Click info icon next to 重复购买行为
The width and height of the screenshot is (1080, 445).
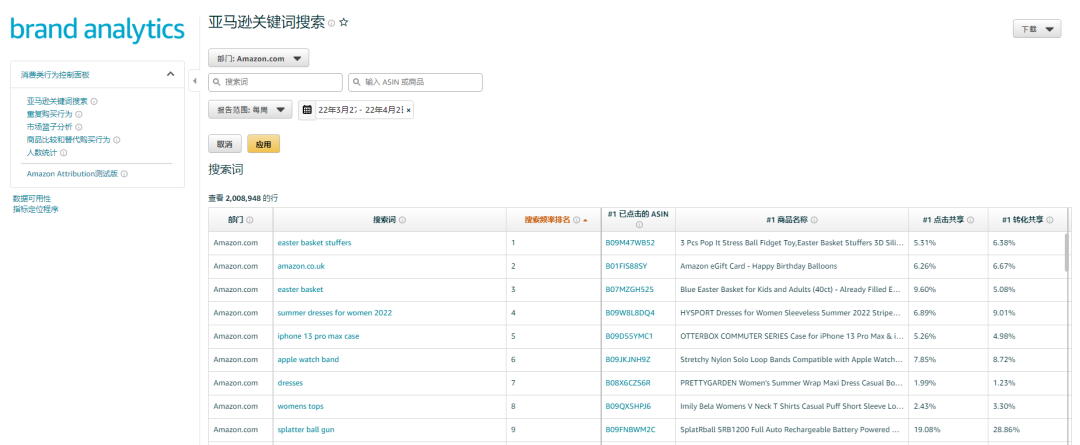tap(79, 114)
